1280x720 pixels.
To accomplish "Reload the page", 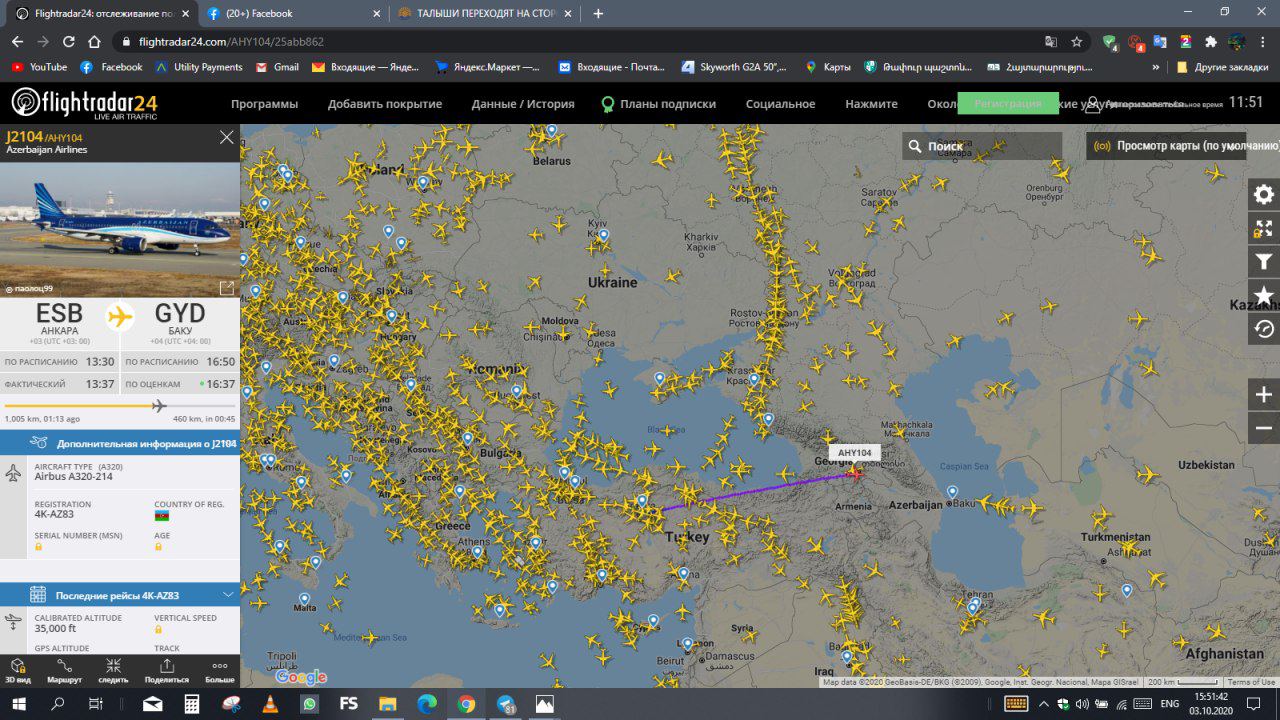I will [x=68, y=42].
